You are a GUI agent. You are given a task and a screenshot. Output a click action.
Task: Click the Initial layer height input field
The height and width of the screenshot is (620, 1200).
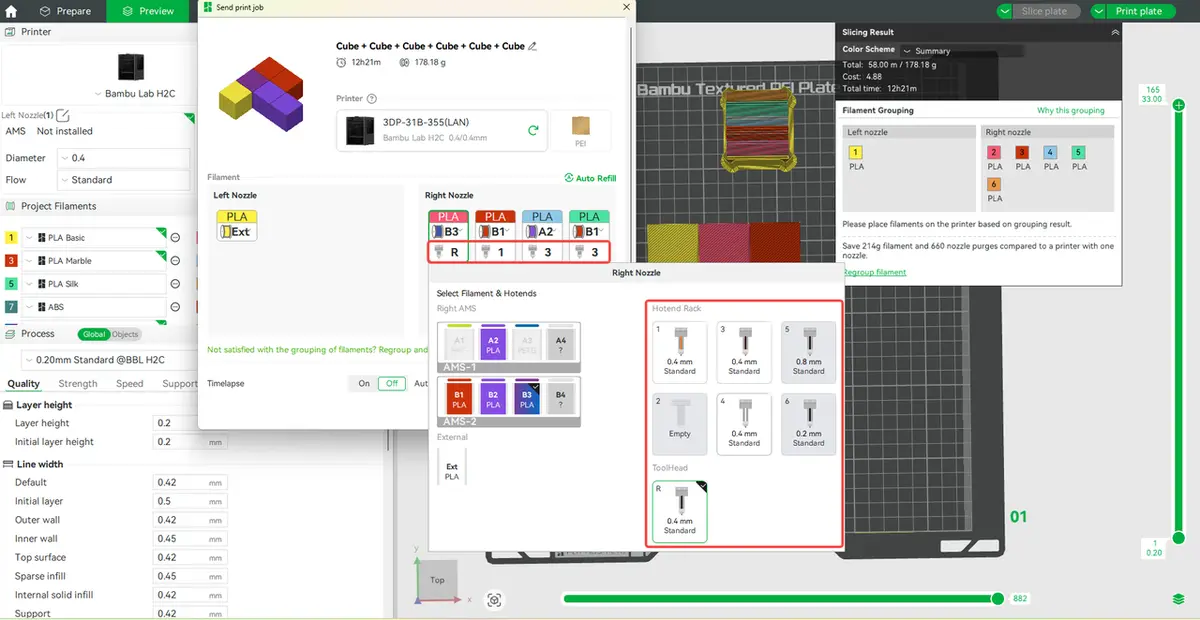[x=190, y=442]
